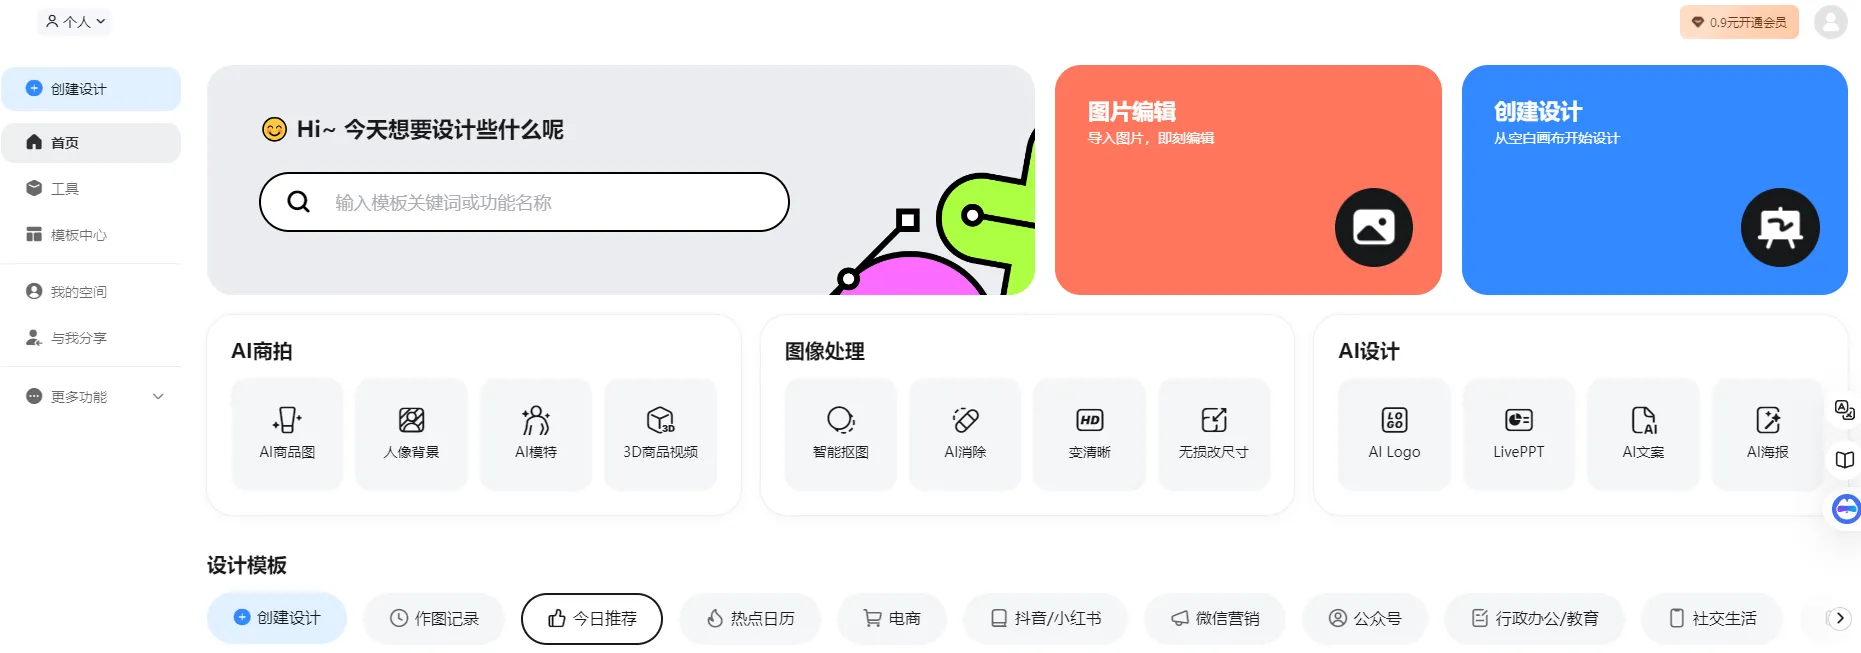1861x653 pixels.
Task: Open the AI商品图 tool
Action: (287, 434)
